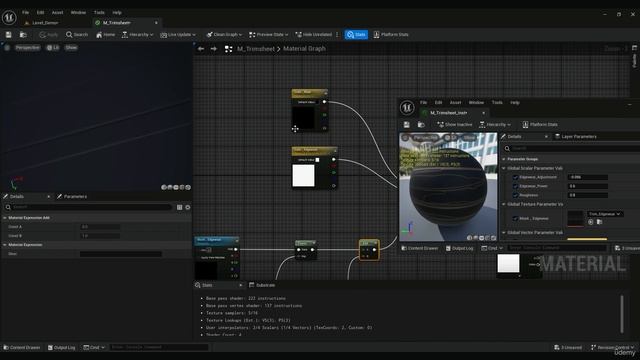Viewport: 640px width, 360px height.
Task: Click the M_Trimsheet breadcrumb link
Action: (x=256, y=49)
